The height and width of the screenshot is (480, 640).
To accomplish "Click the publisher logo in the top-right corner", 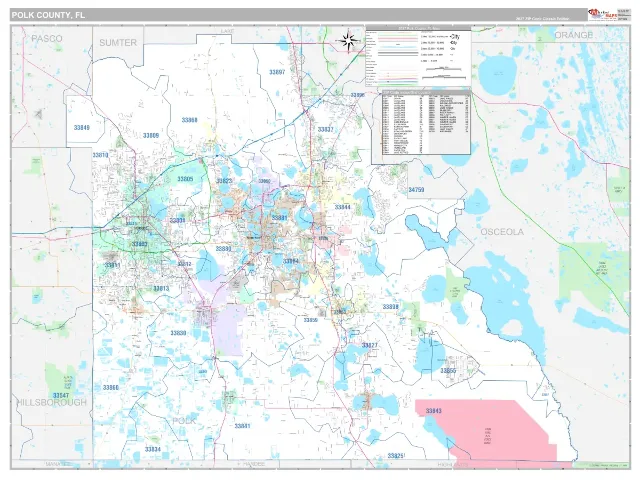I will 602,14.
